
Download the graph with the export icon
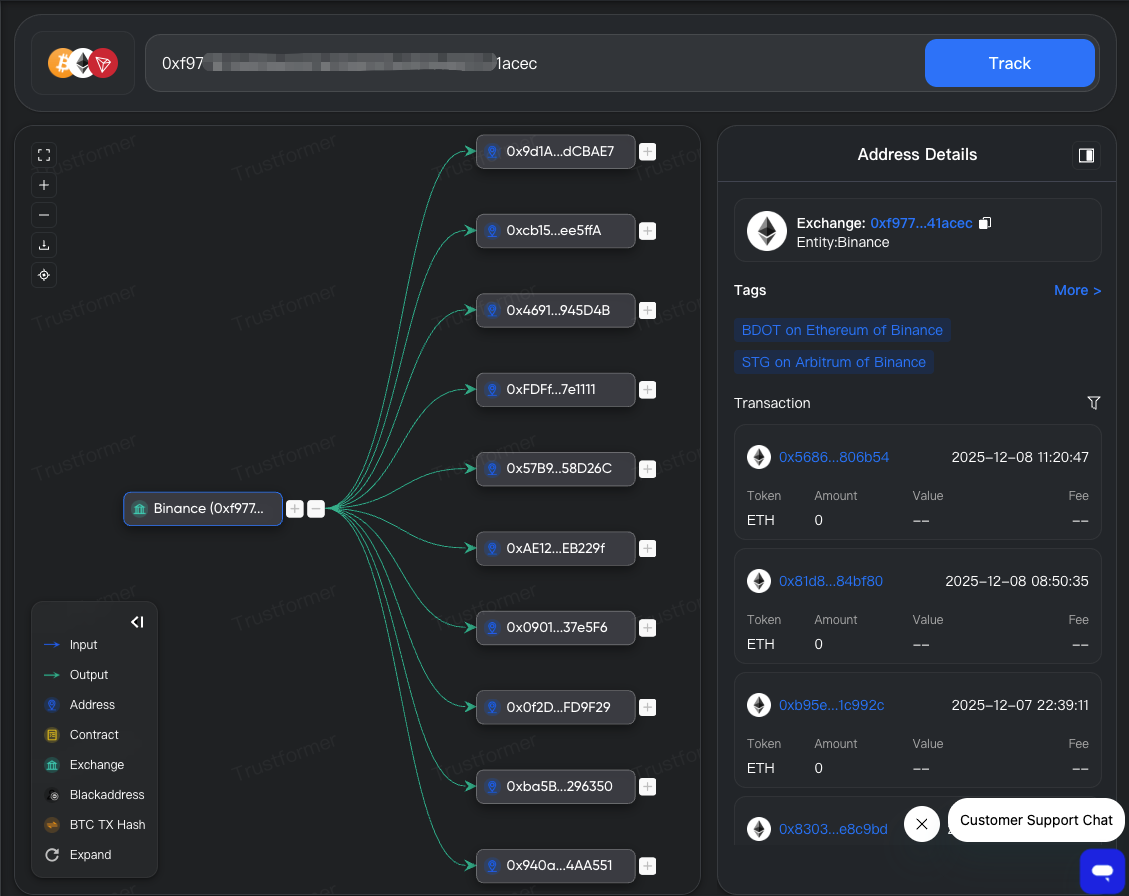pos(43,244)
